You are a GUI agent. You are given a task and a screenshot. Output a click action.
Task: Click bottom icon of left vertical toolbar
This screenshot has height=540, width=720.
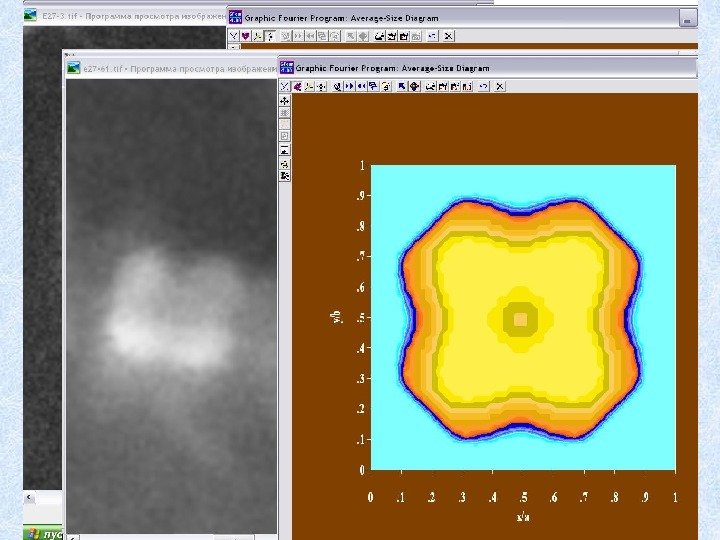click(285, 176)
